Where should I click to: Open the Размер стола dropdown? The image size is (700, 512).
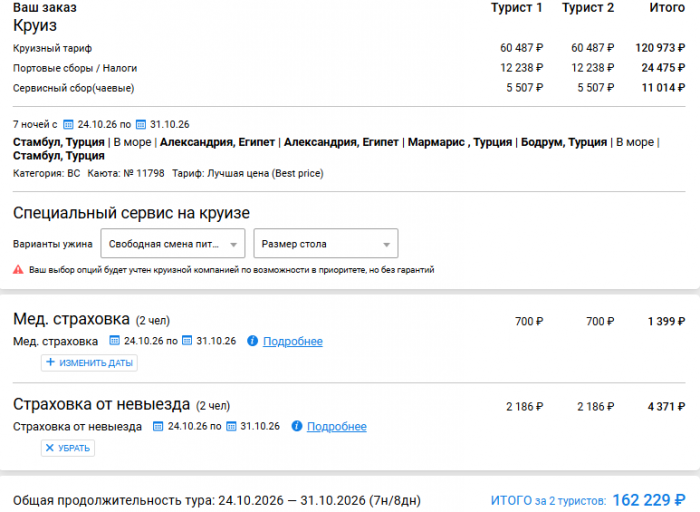326,244
